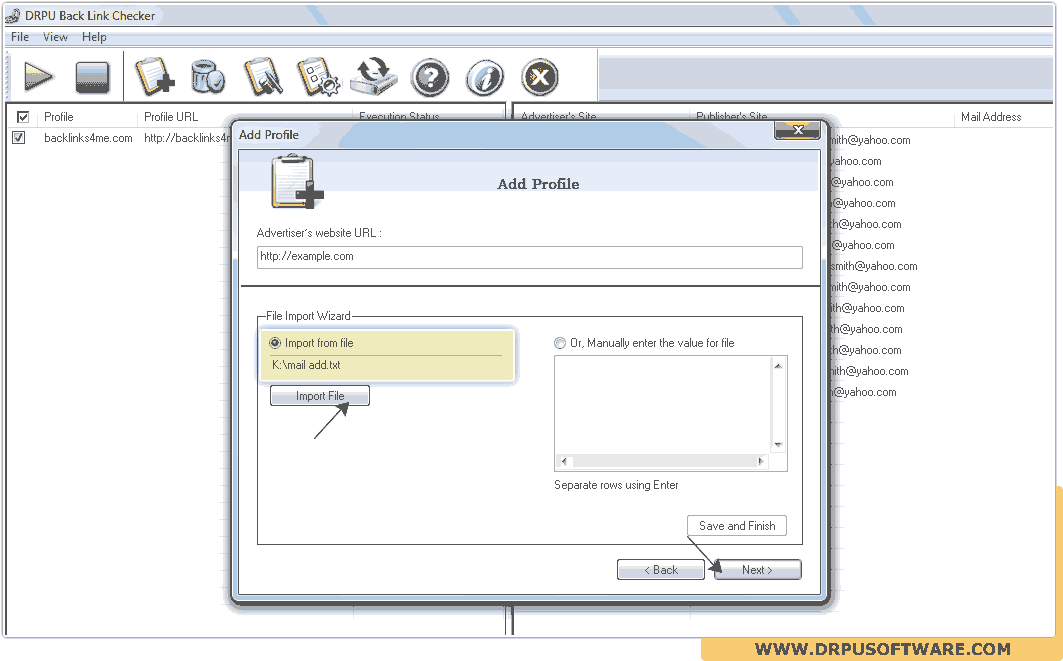This screenshot has height=661, width=1063.
Task: Click the refresh/update drive icon
Action: (374, 76)
